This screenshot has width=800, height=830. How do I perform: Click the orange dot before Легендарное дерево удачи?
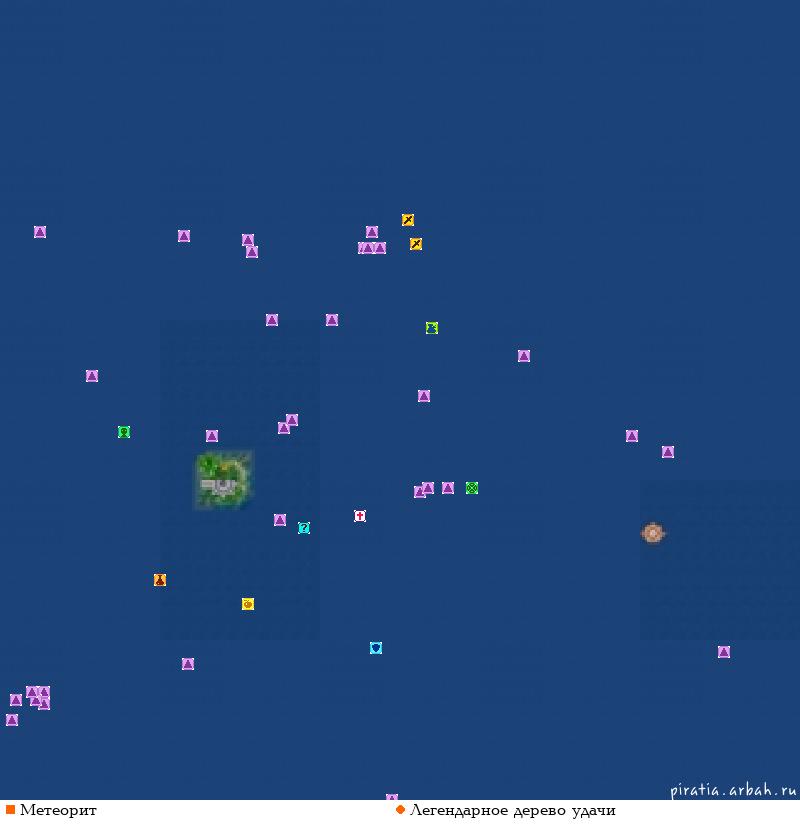coord(400,809)
